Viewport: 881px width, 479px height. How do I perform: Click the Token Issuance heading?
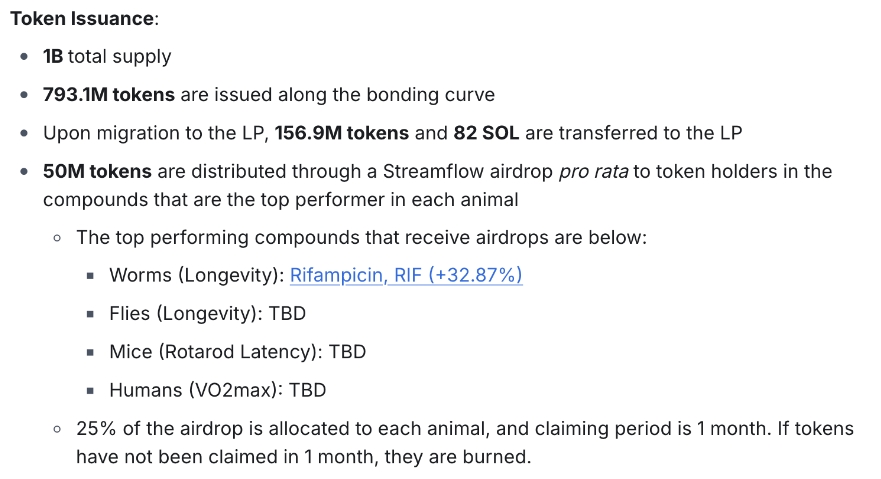click(x=84, y=19)
